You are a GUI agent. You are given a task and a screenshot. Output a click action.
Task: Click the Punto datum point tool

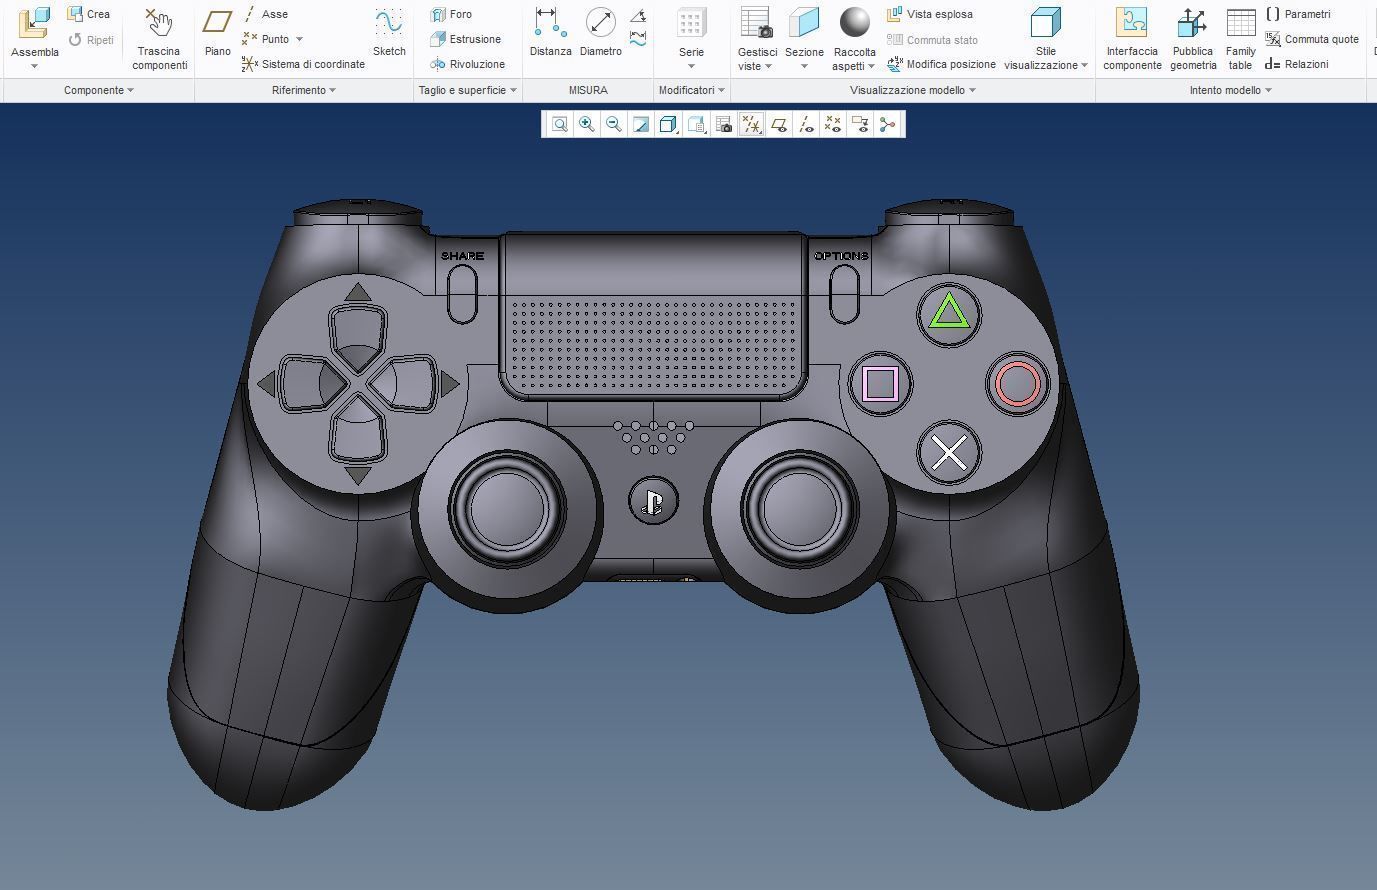click(266, 39)
